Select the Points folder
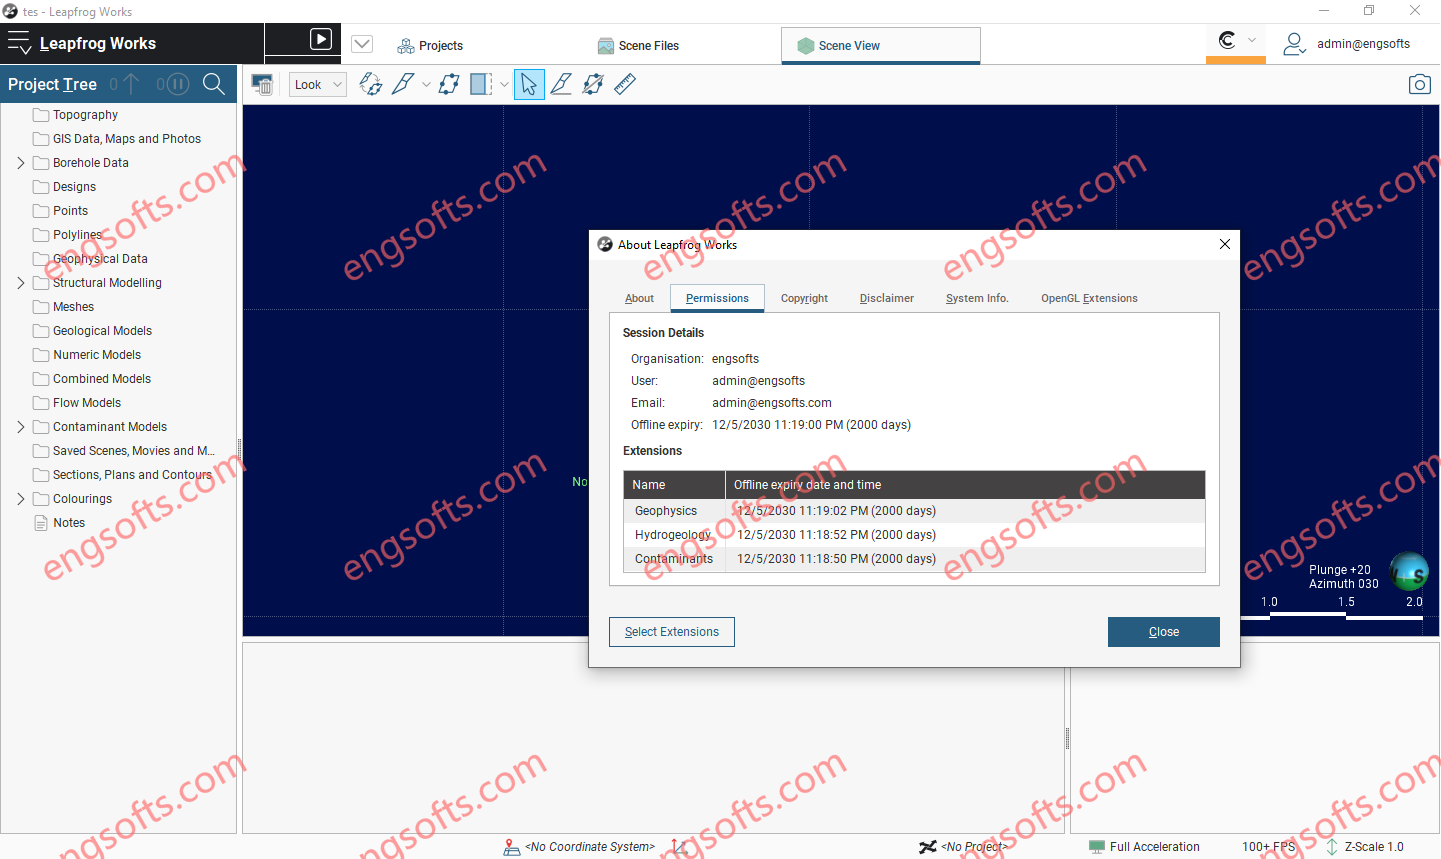The image size is (1441, 859). (x=70, y=211)
